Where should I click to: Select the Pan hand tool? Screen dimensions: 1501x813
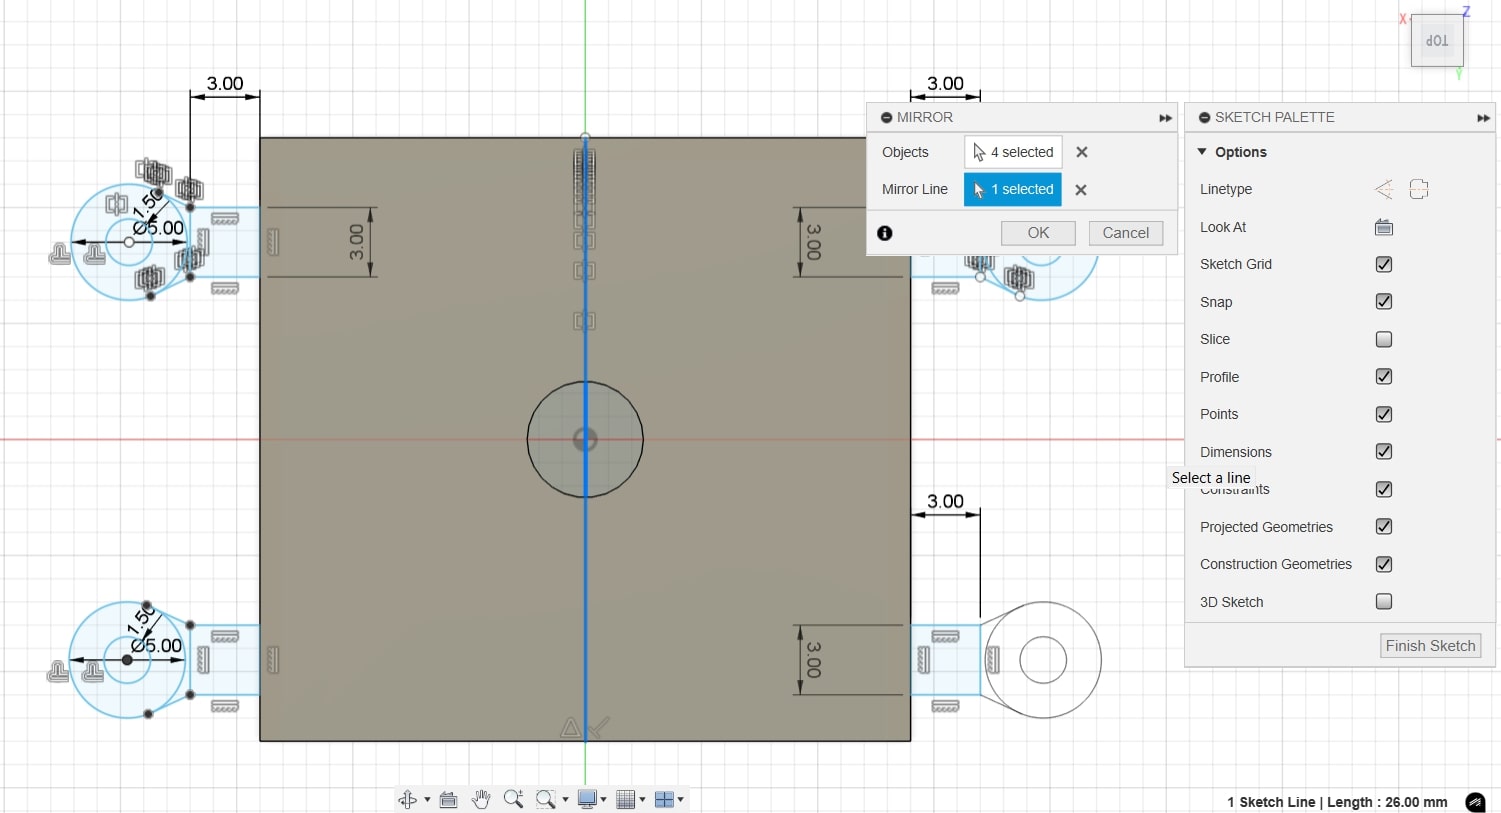[x=481, y=799]
